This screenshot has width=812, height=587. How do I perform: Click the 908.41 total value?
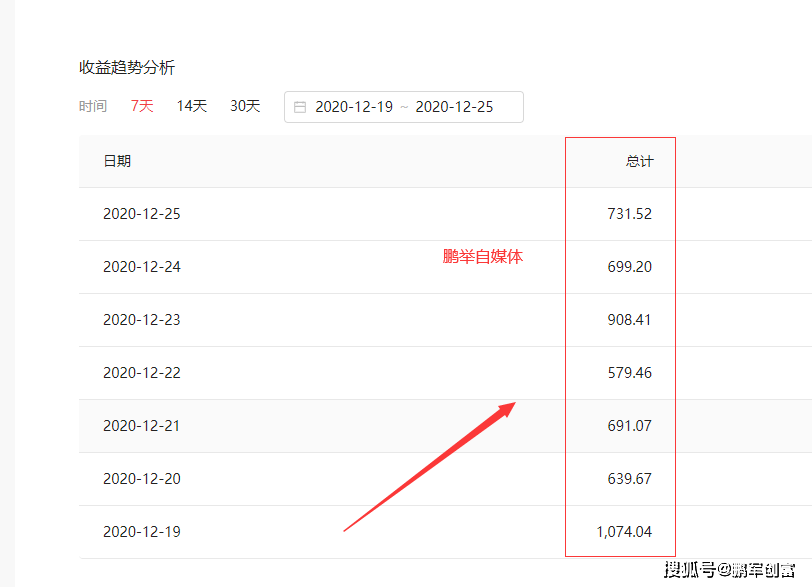[x=629, y=320]
